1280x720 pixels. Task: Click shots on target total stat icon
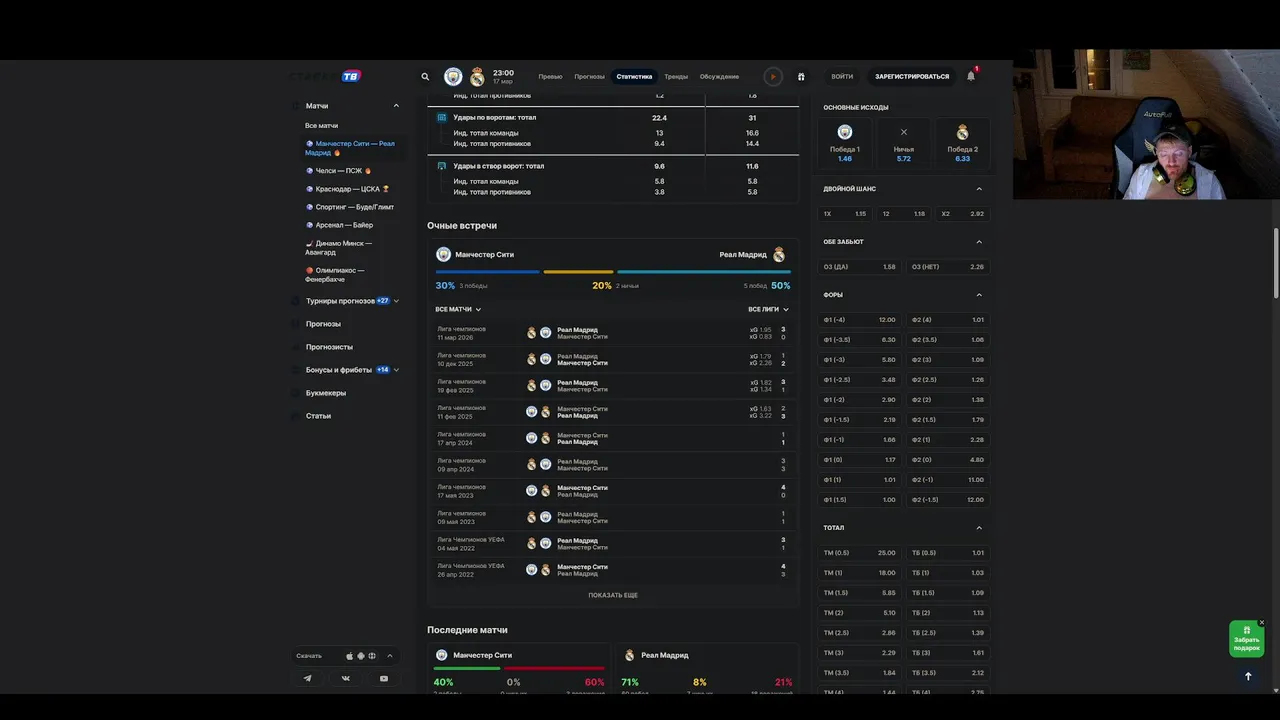point(442,166)
